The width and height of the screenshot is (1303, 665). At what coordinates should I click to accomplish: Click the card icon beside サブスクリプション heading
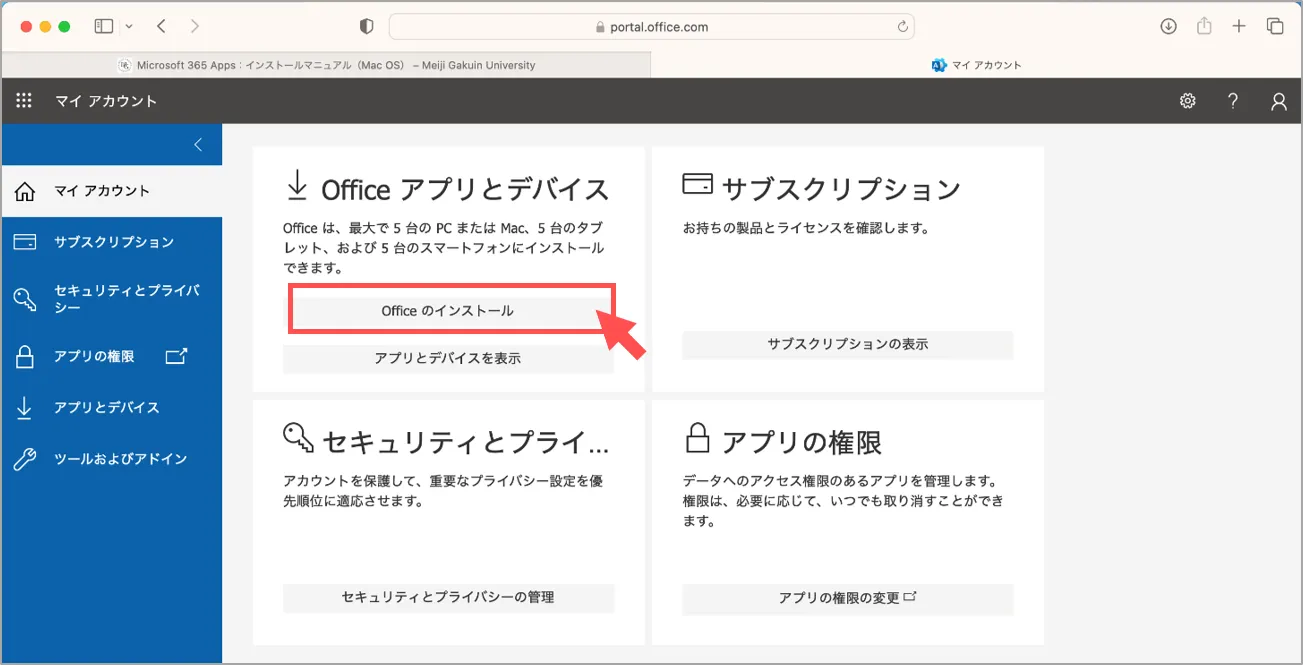pyautogui.click(x=697, y=184)
